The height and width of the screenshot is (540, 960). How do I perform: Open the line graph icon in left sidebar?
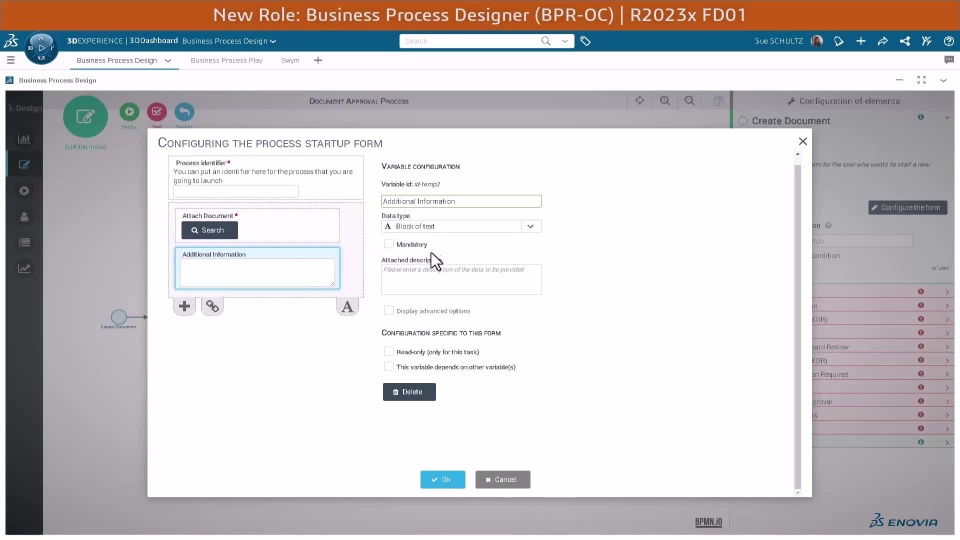coord(24,268)
